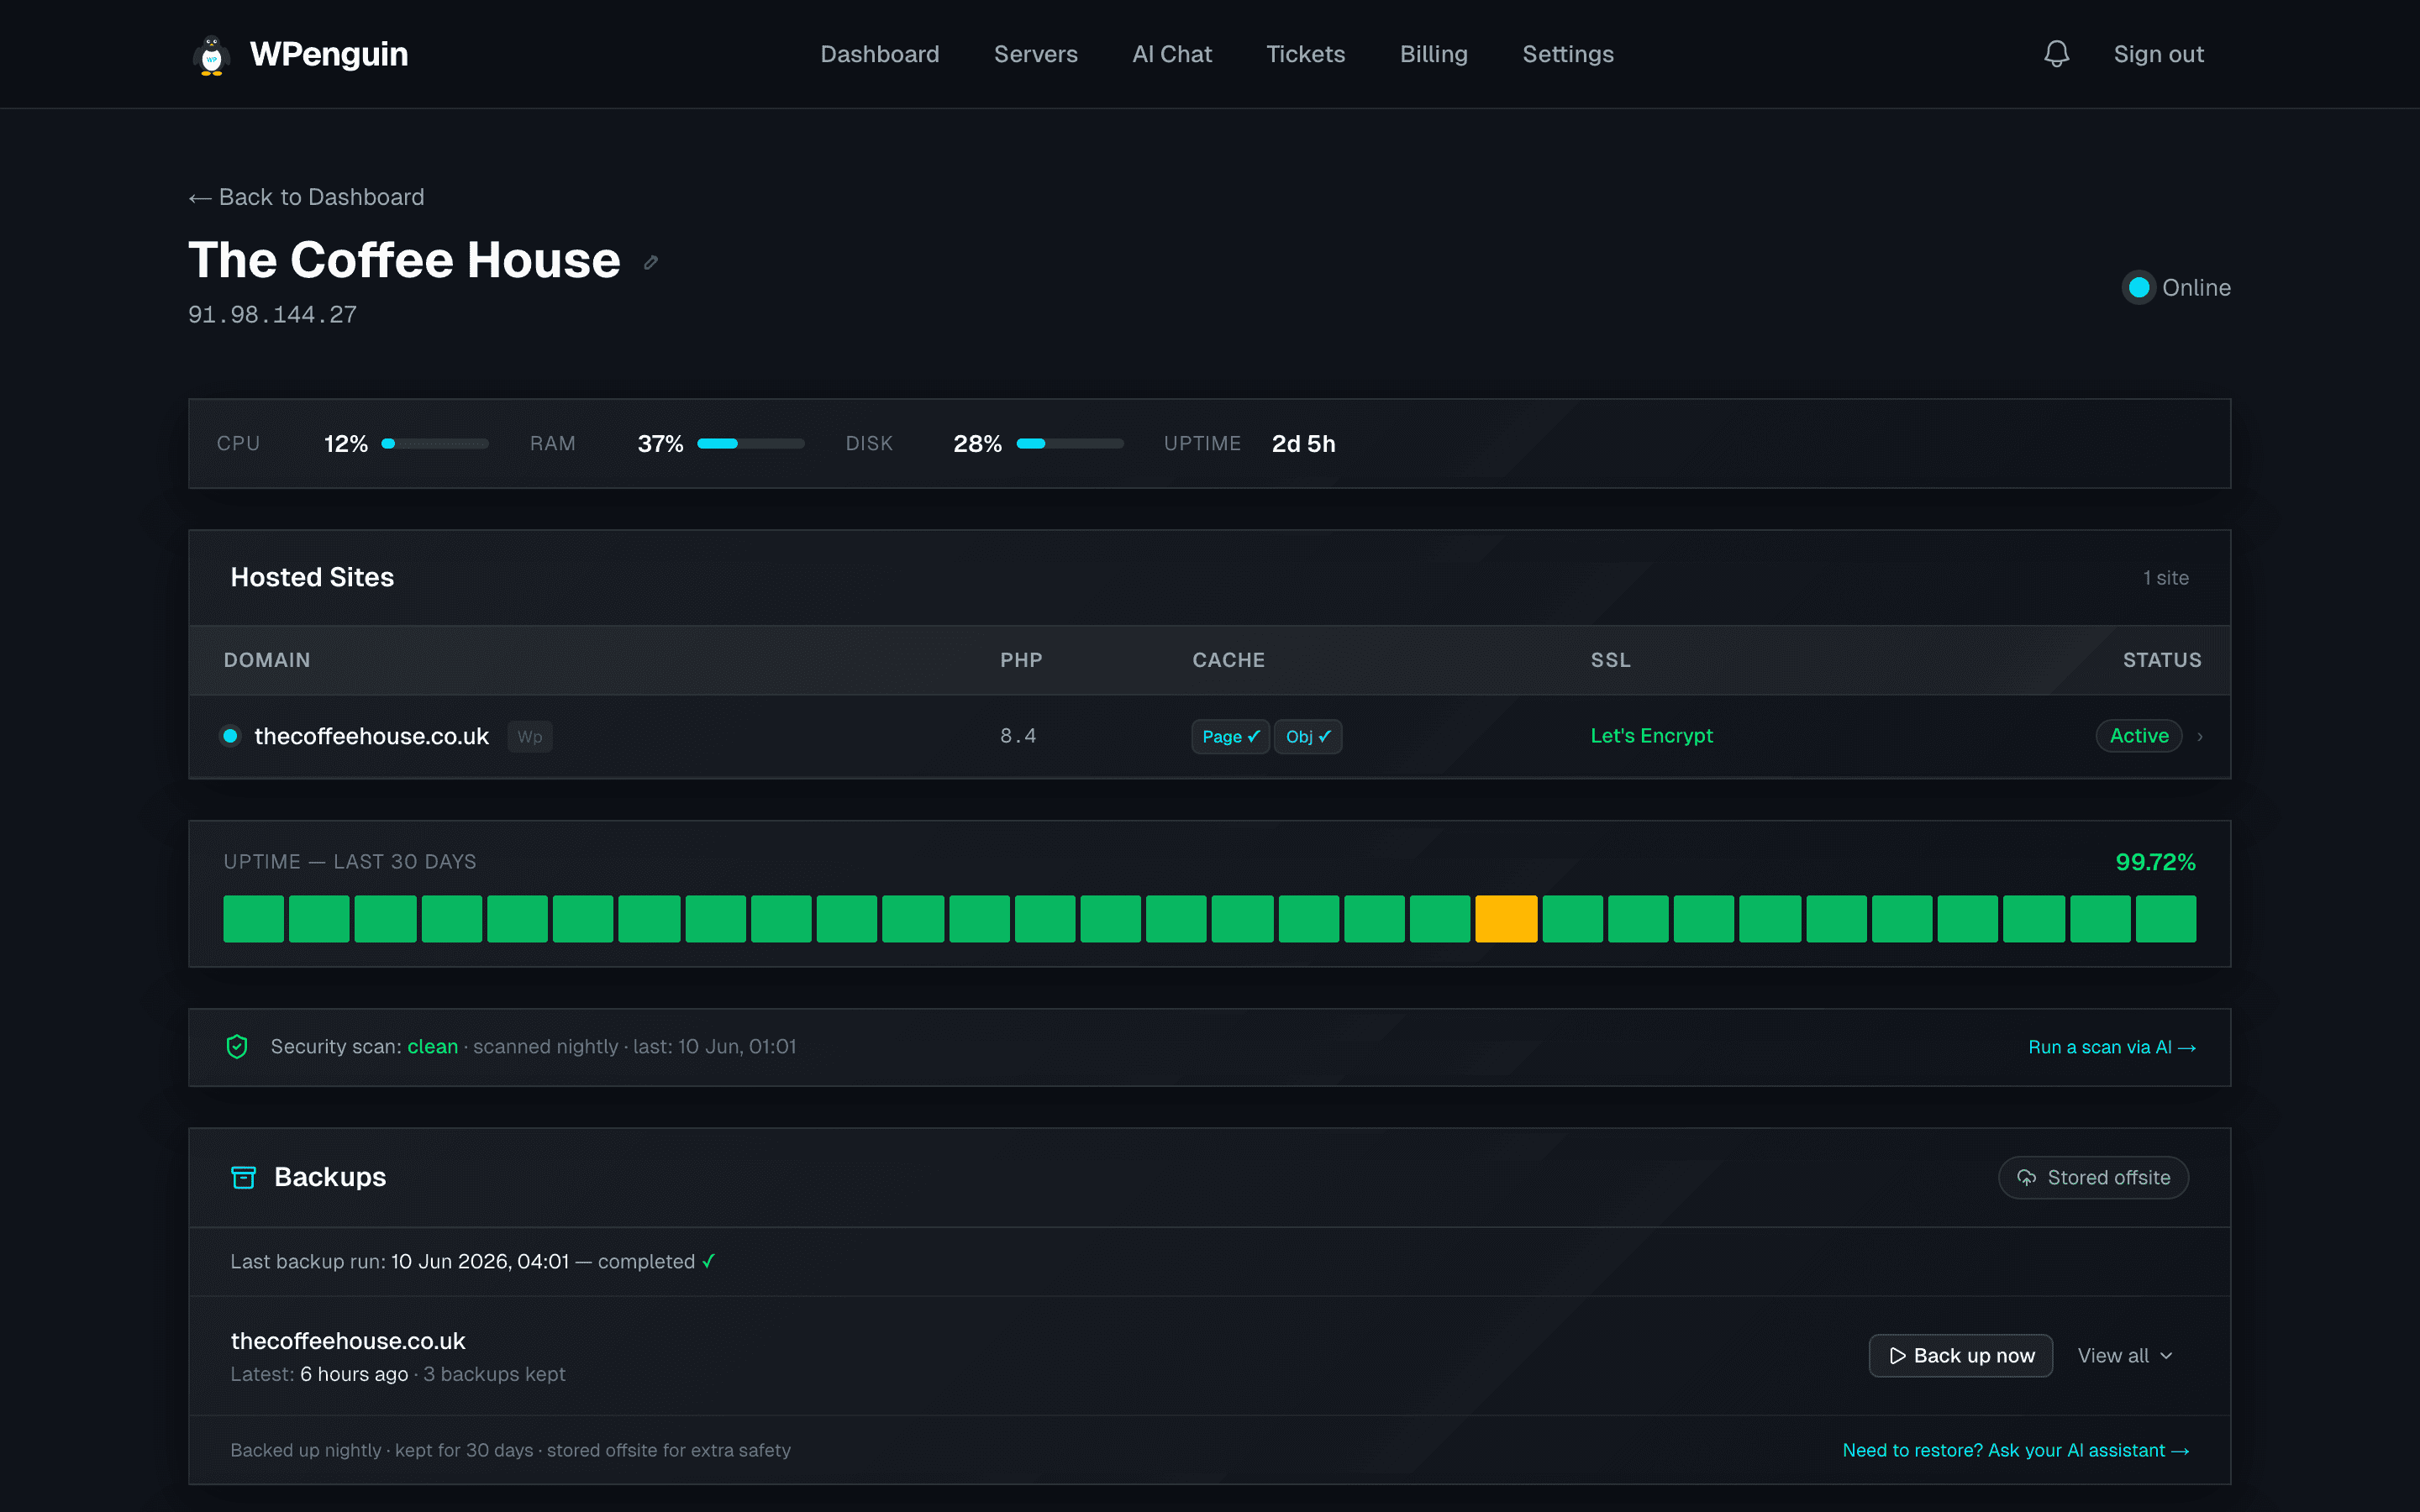Click the STATUS column header
The image size is (2420, 1512).
pos(2162,660)
